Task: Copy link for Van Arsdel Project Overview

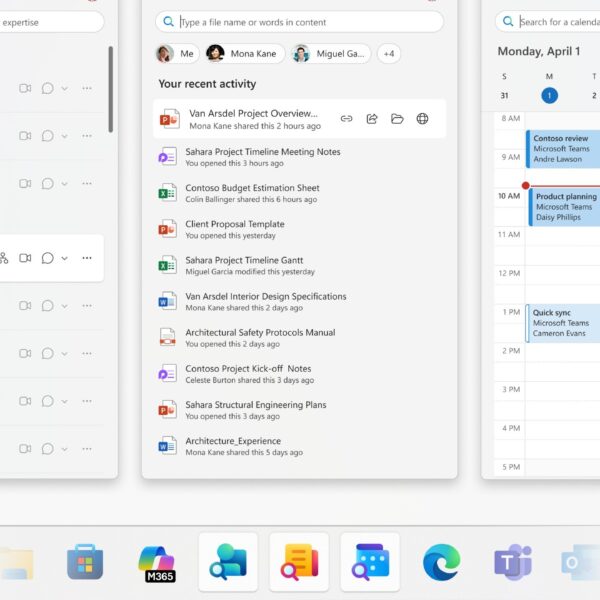Action: pyautogui.click(x=346, y=119)
